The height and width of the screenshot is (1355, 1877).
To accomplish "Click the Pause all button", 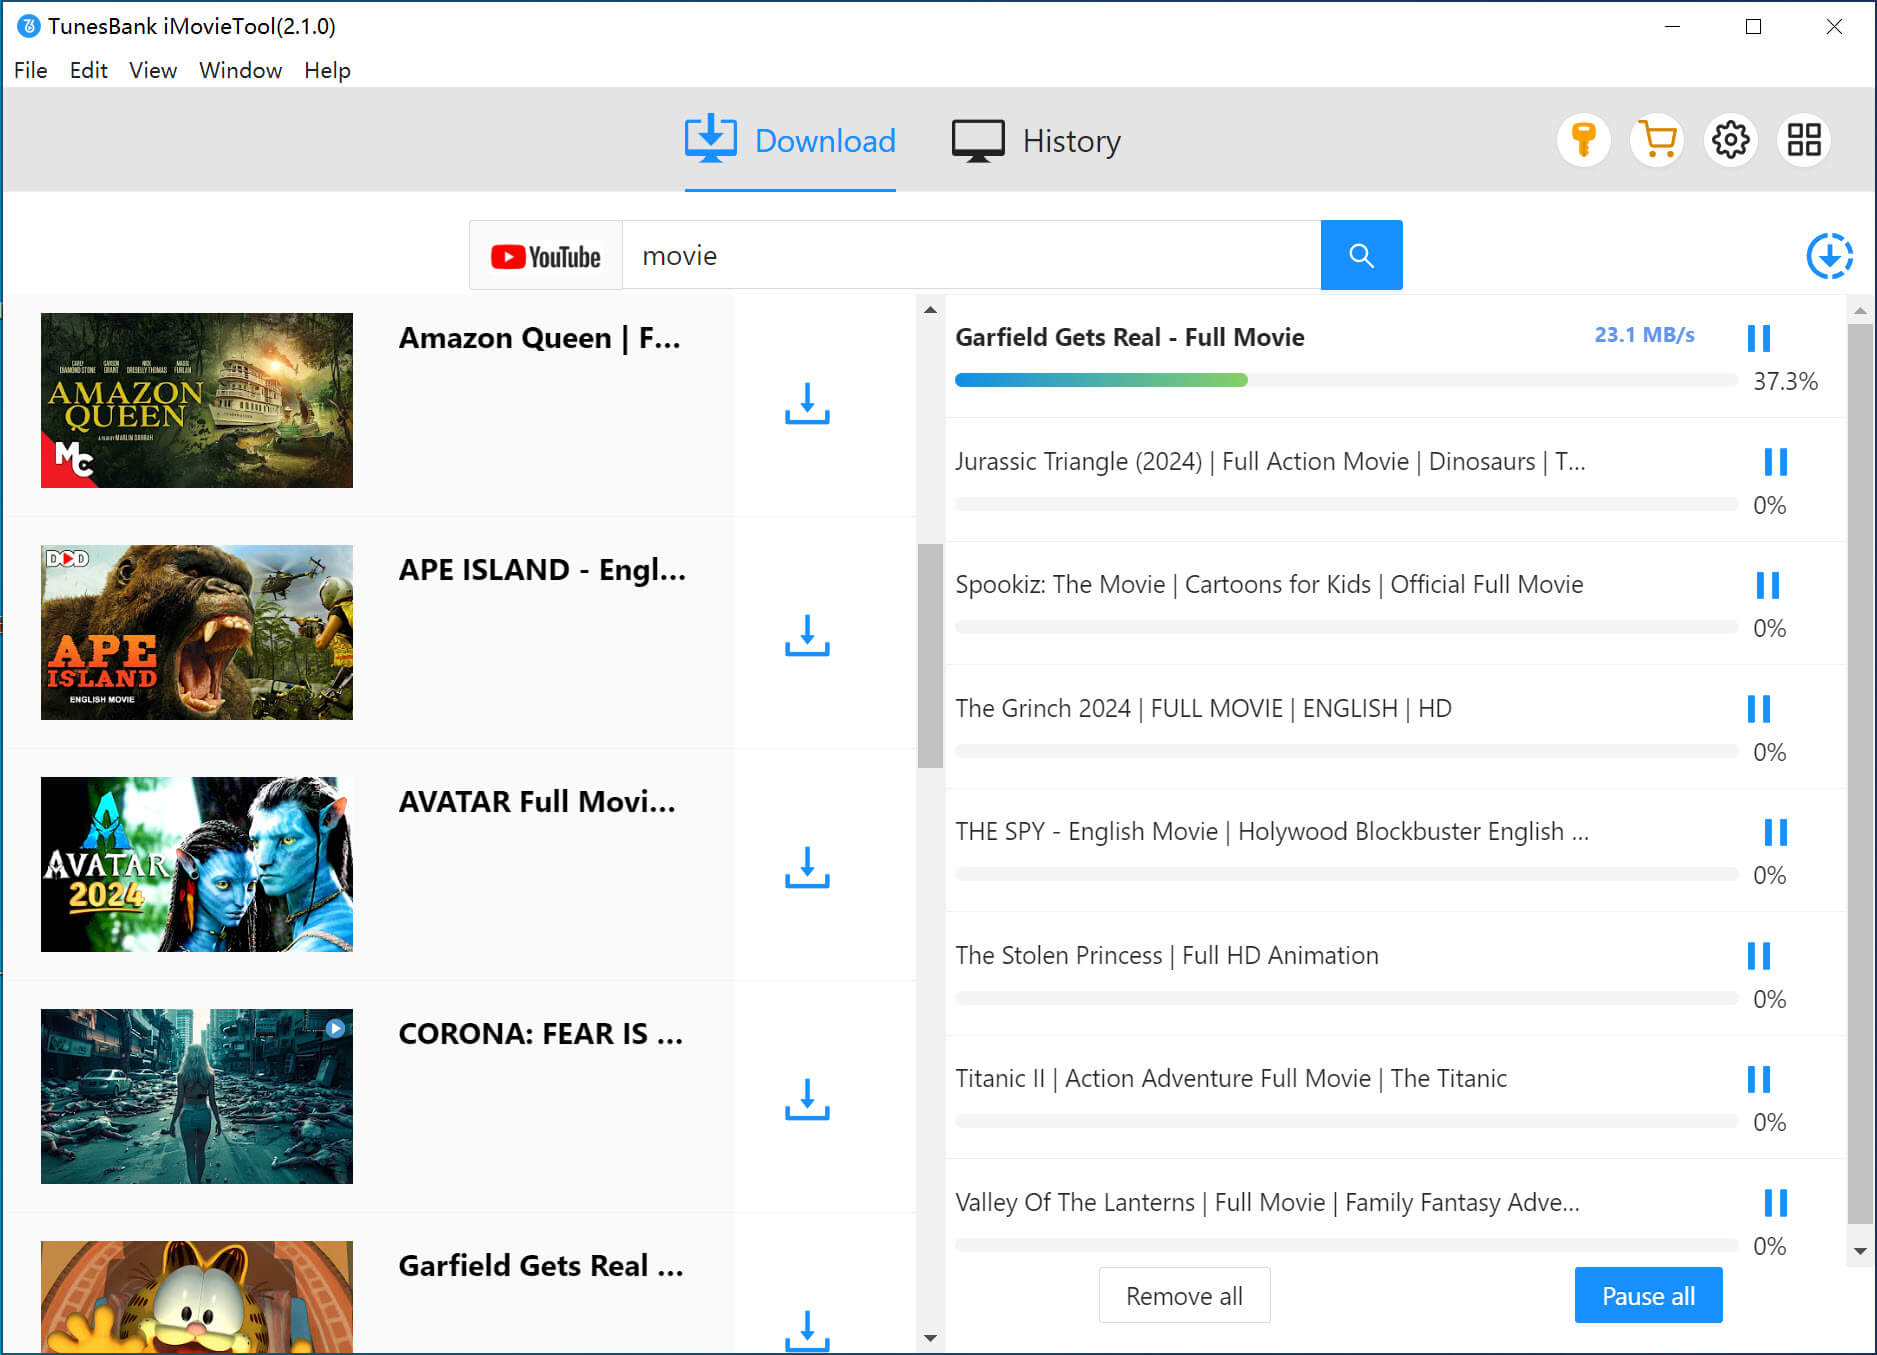I will [1648, 1295].
